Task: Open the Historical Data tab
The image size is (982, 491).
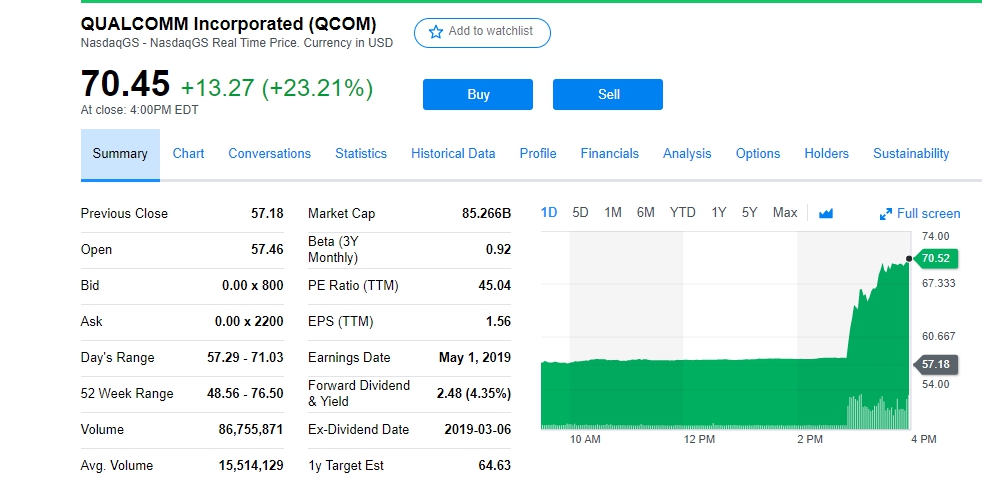Action: pyautogui.click(x=453, y=153)
